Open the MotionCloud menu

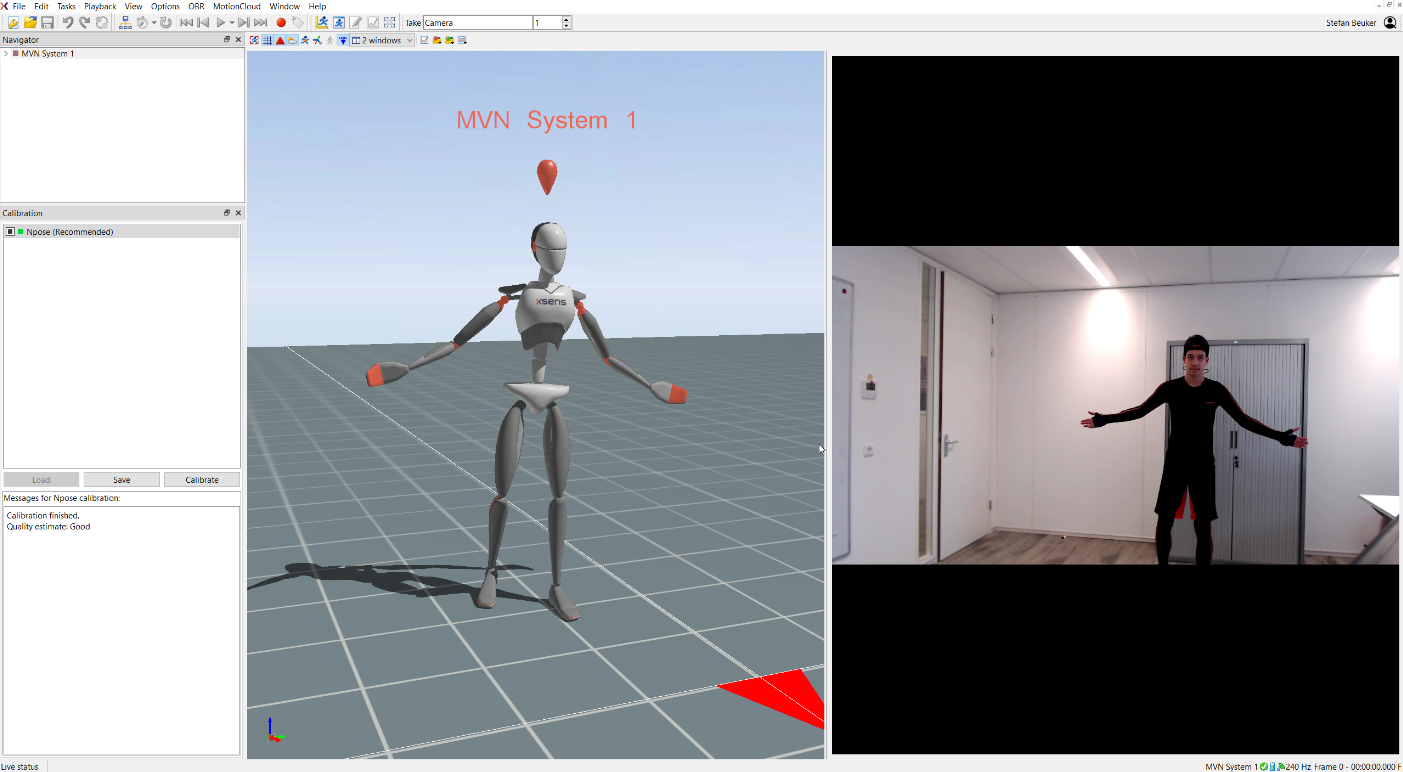point(237,6)
